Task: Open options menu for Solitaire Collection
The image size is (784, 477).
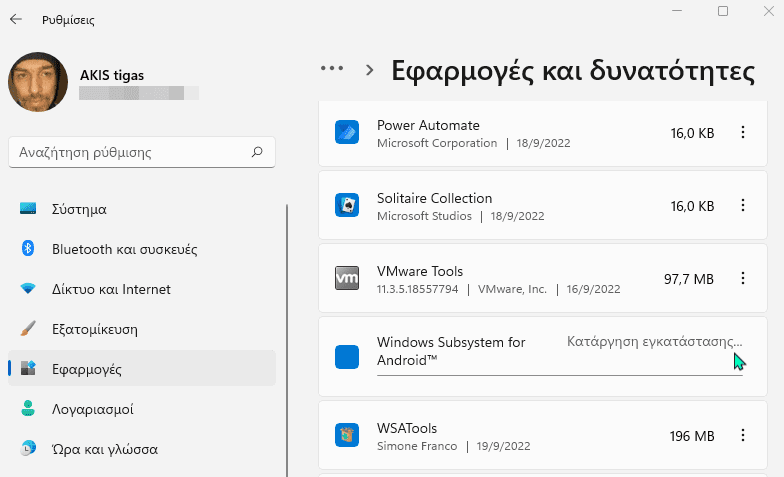Action: [743, 205]
